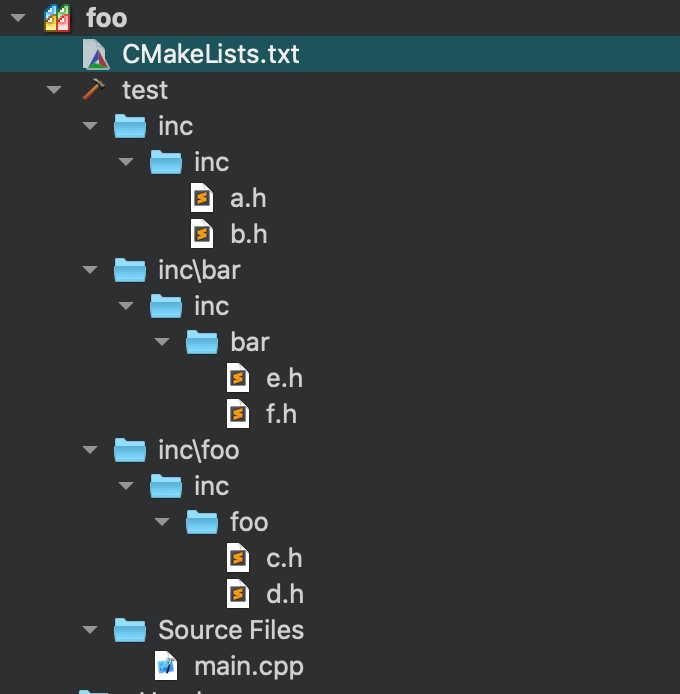Collapse the bar subfolder

162,342
